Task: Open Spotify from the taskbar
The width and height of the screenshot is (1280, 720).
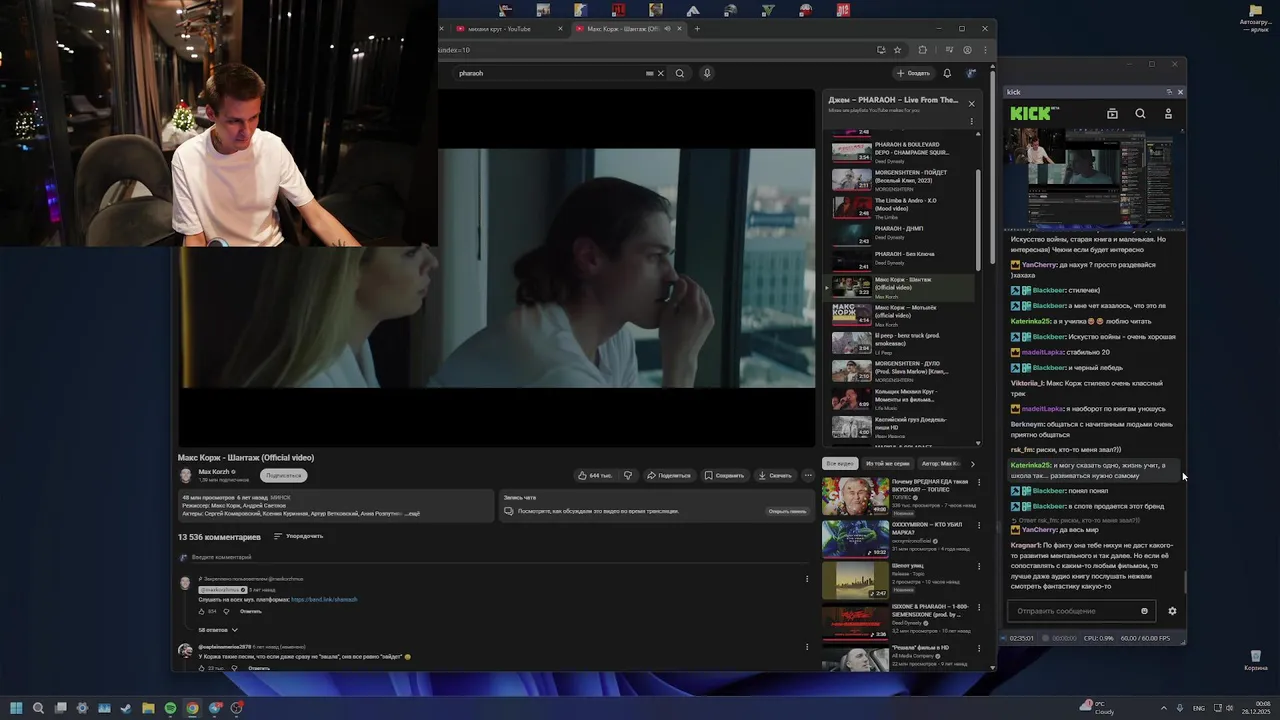Action: 170,708
